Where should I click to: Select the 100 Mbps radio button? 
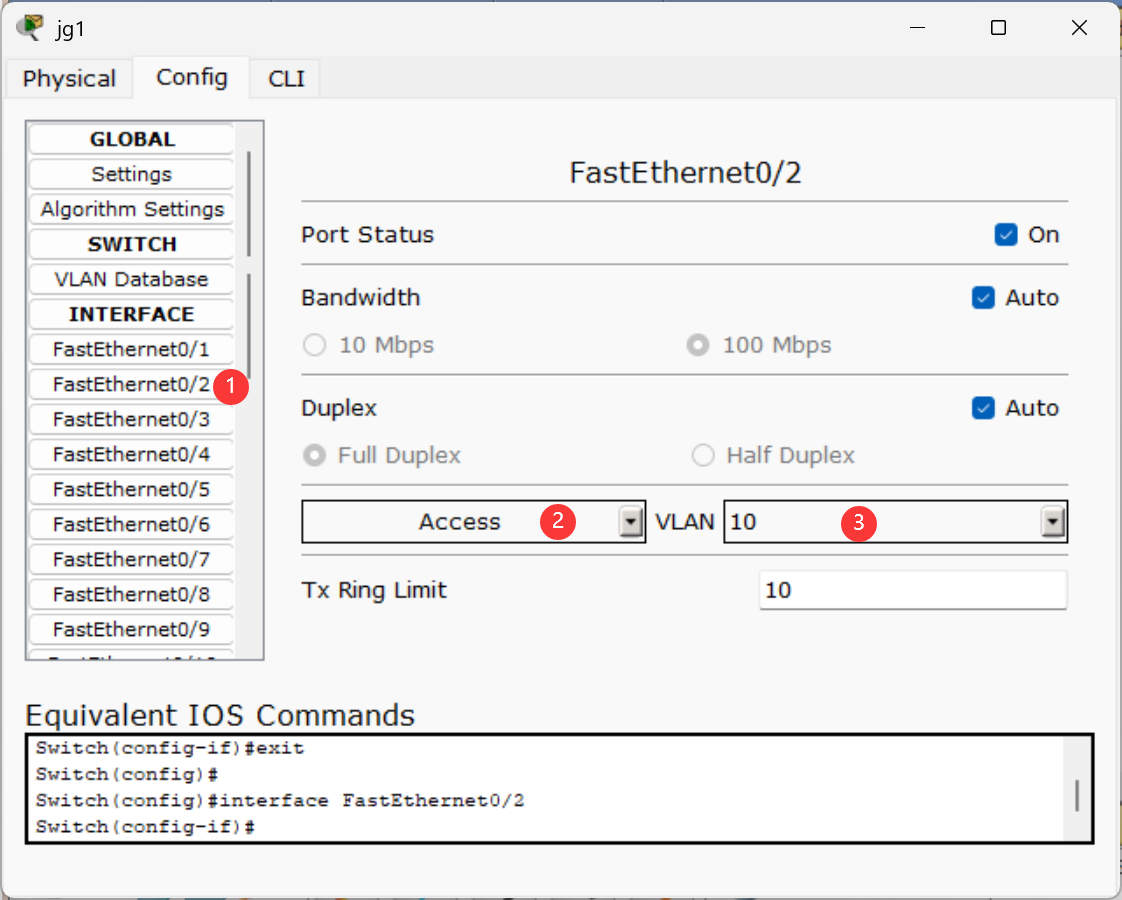point(698,345)
